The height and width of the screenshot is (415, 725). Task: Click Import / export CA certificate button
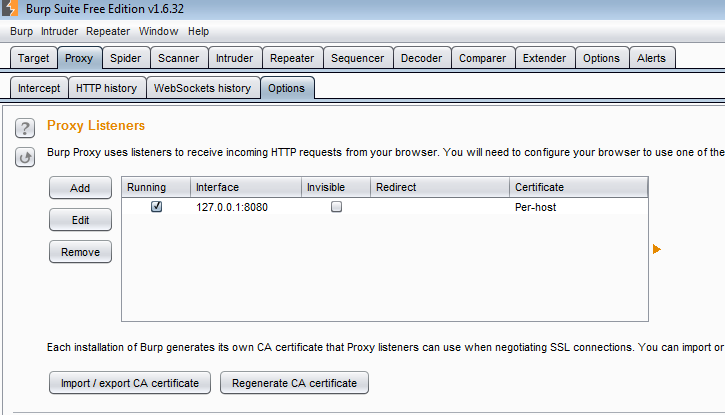[x=130, y=382]
